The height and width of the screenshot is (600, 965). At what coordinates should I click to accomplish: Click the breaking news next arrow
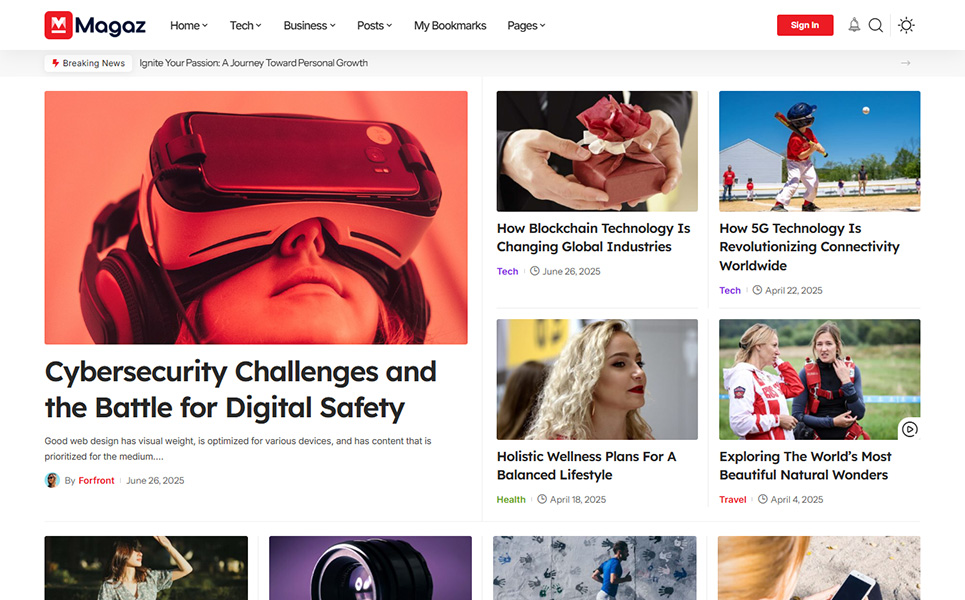pos(905,63)
